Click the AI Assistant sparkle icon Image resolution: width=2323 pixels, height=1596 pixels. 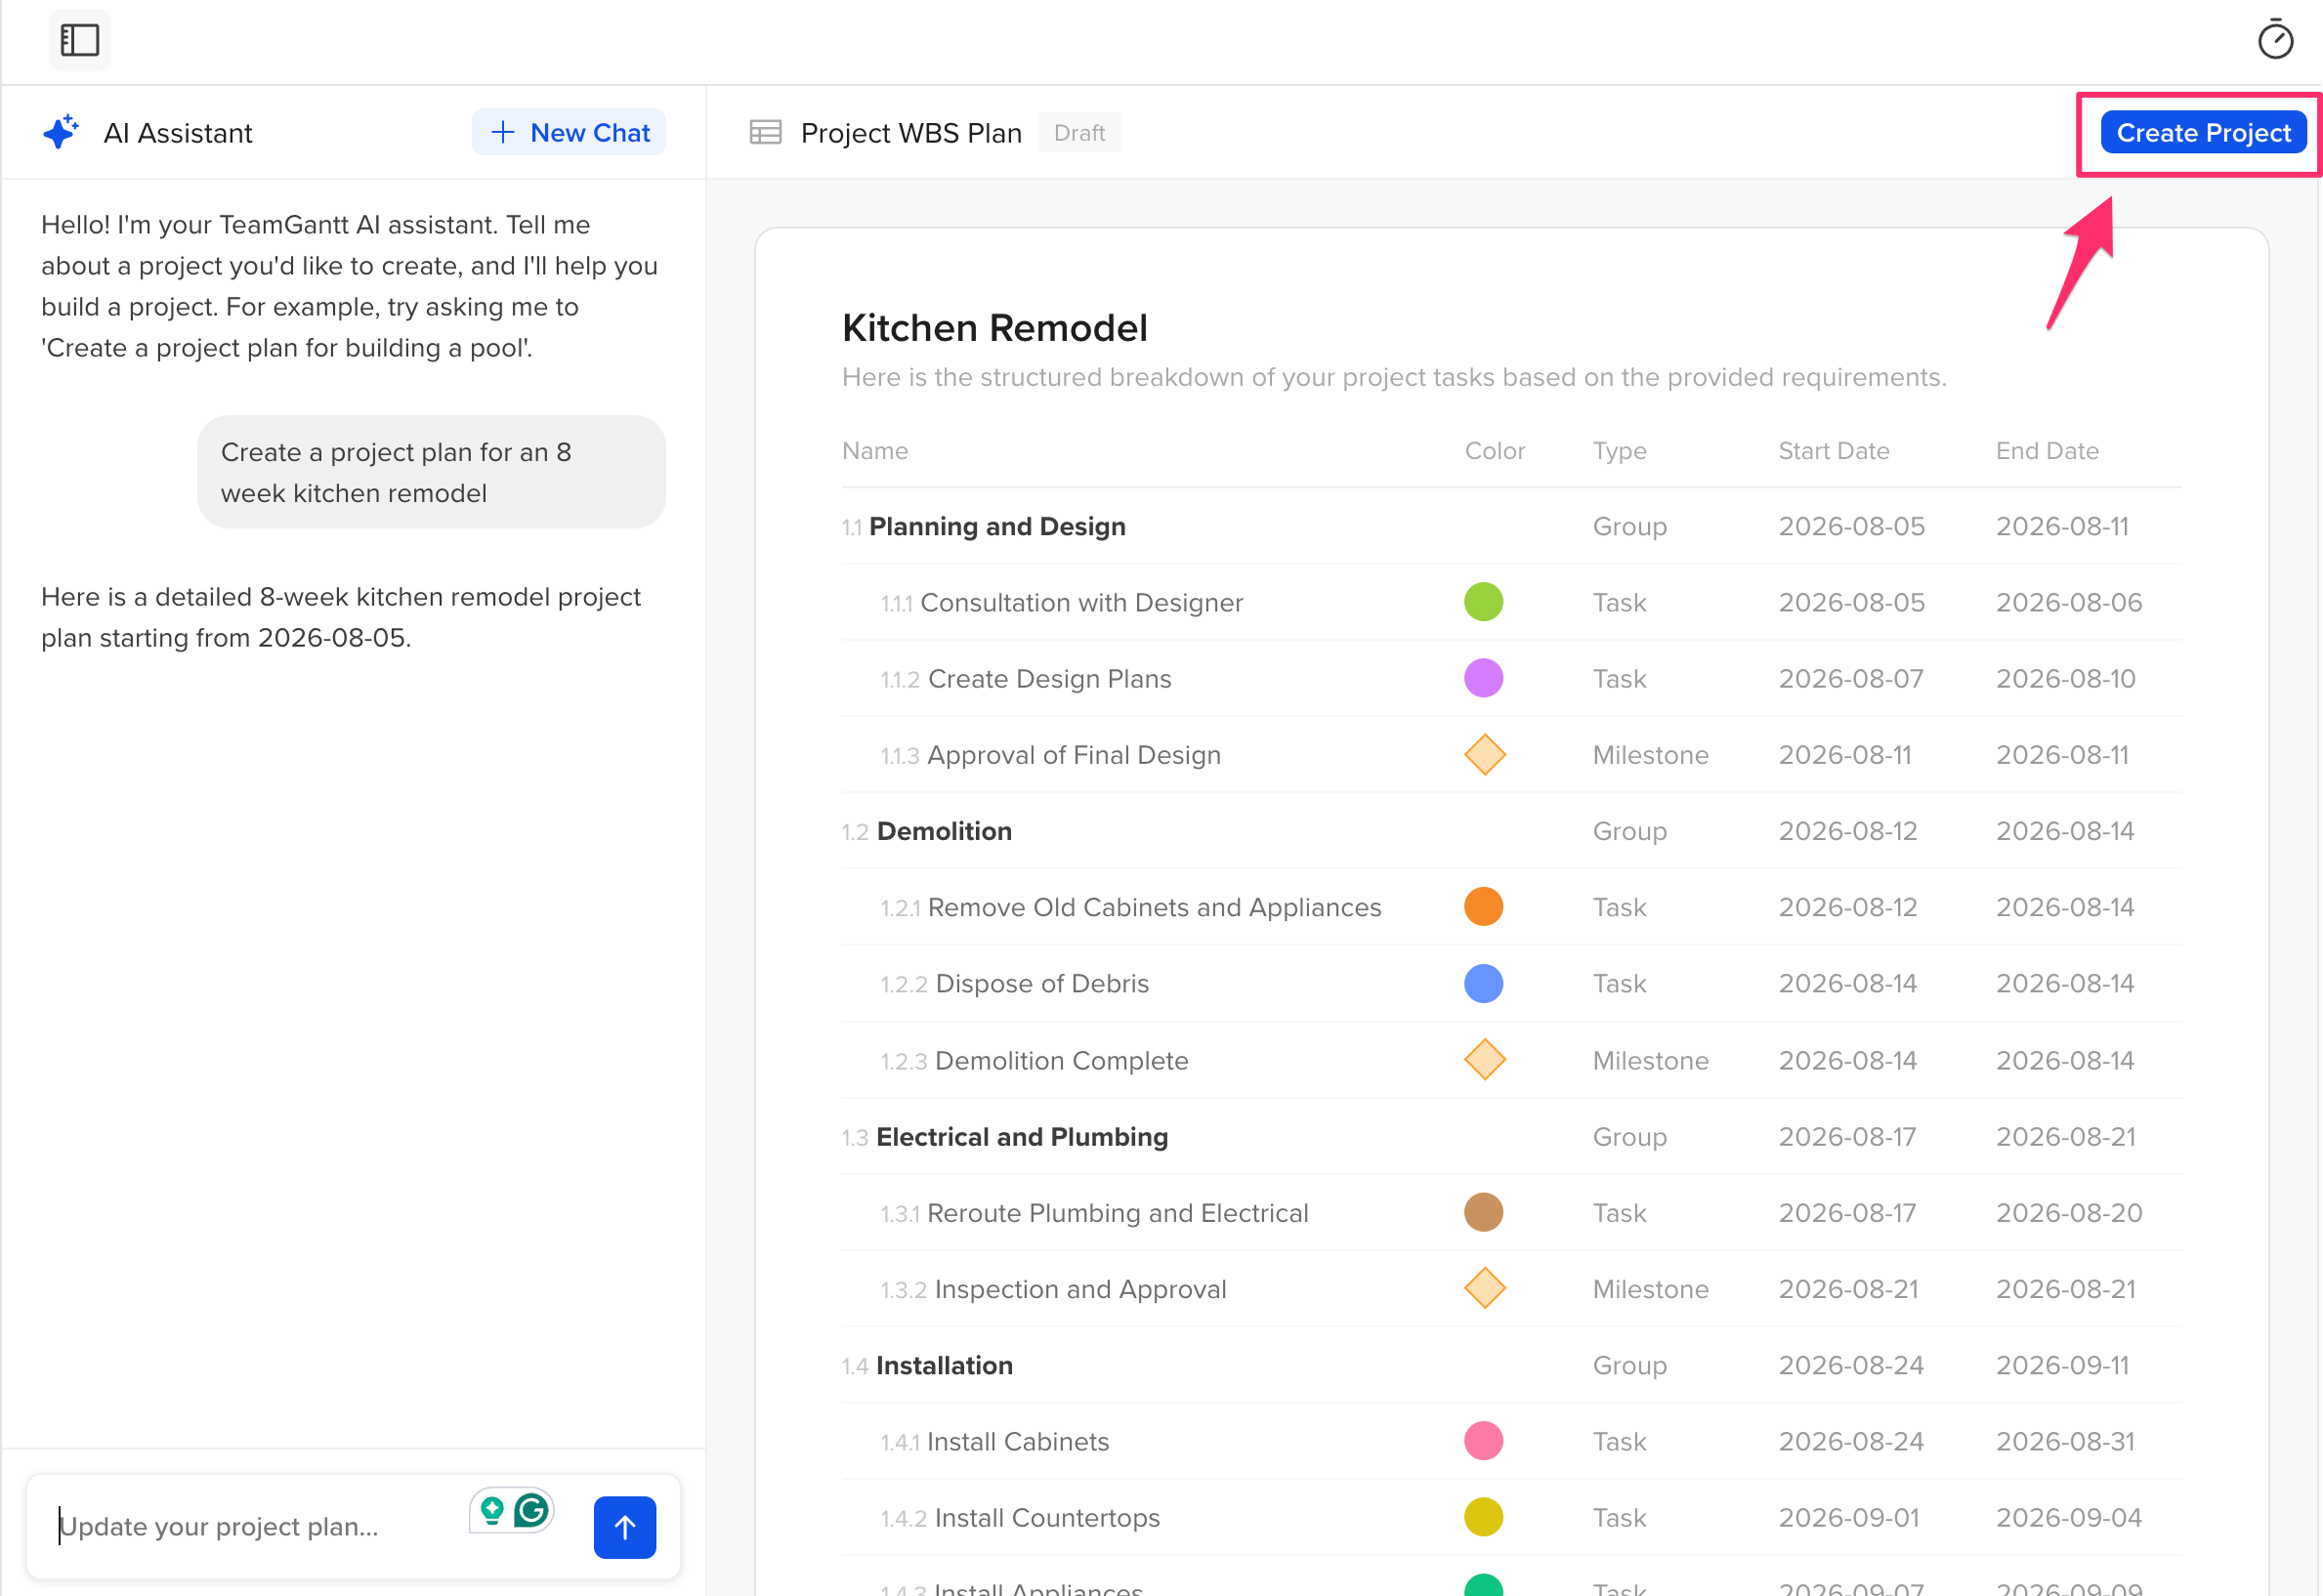click(61, 132)
